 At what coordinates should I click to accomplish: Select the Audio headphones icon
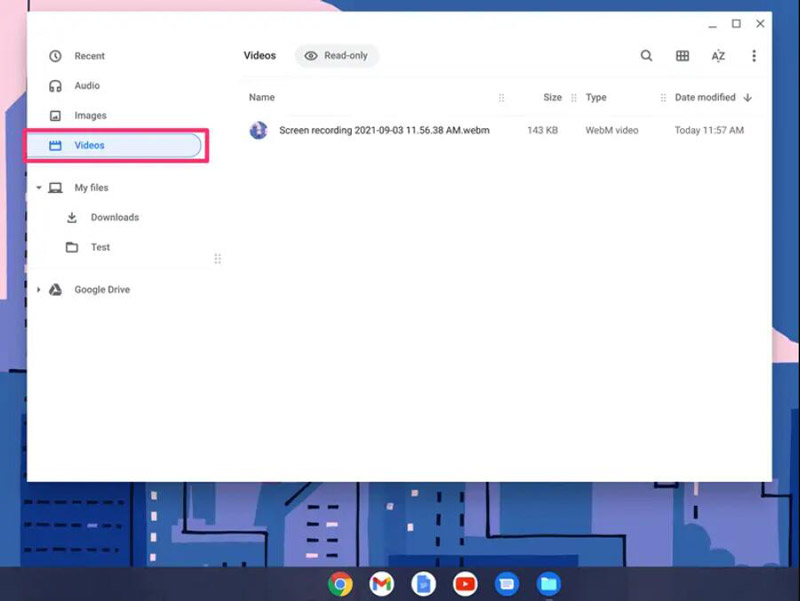(55, 86)
